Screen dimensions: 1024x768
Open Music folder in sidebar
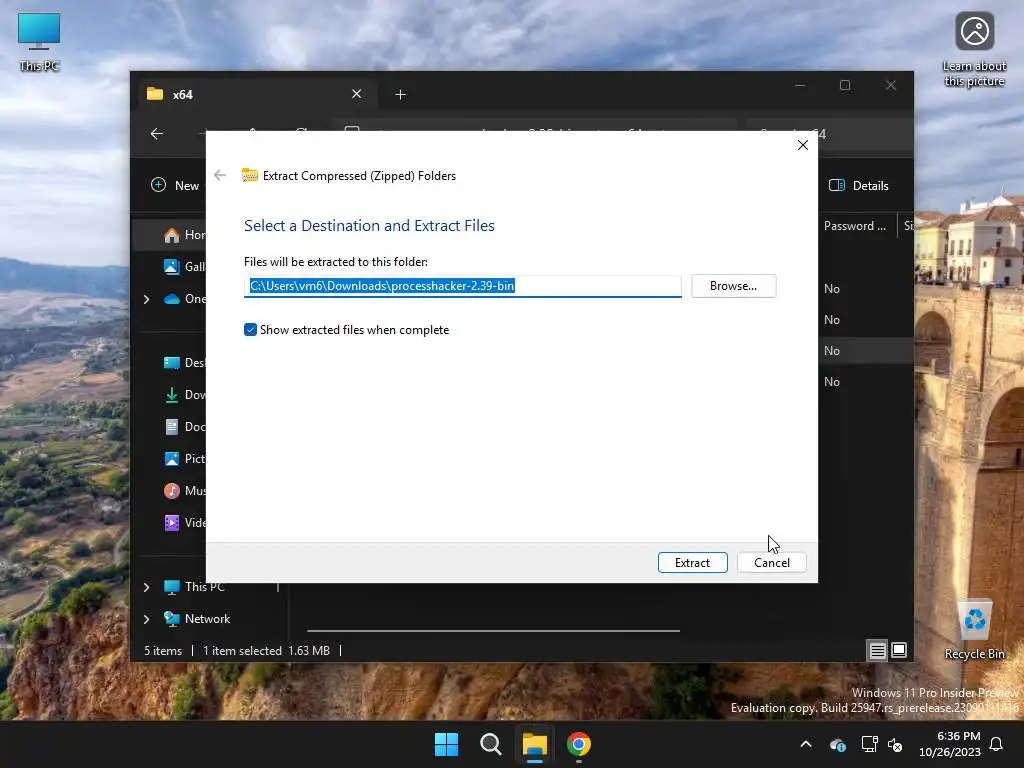pos(185,490)
